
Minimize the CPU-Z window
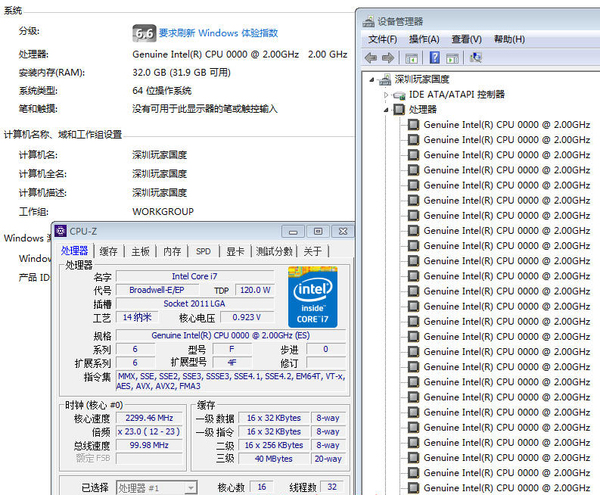[x=293, y=231]
